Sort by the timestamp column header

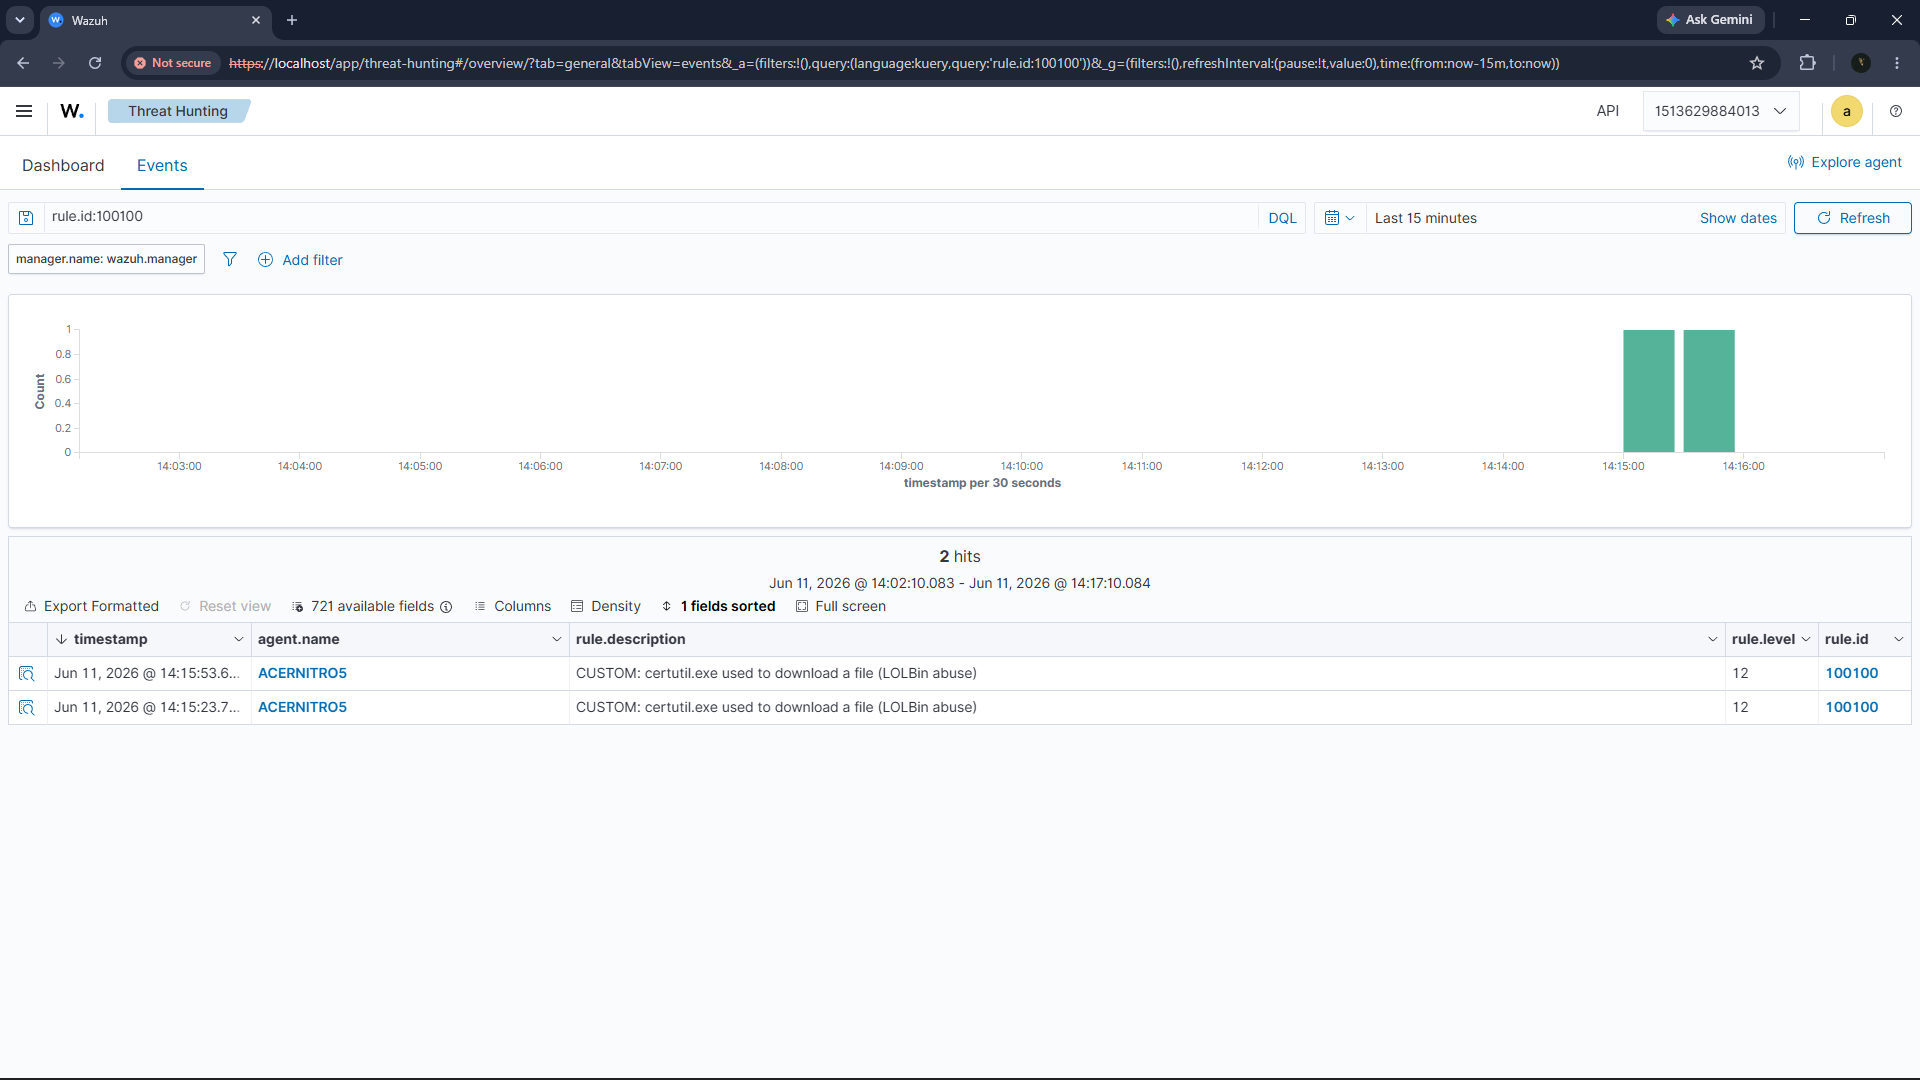coord(110,640)
